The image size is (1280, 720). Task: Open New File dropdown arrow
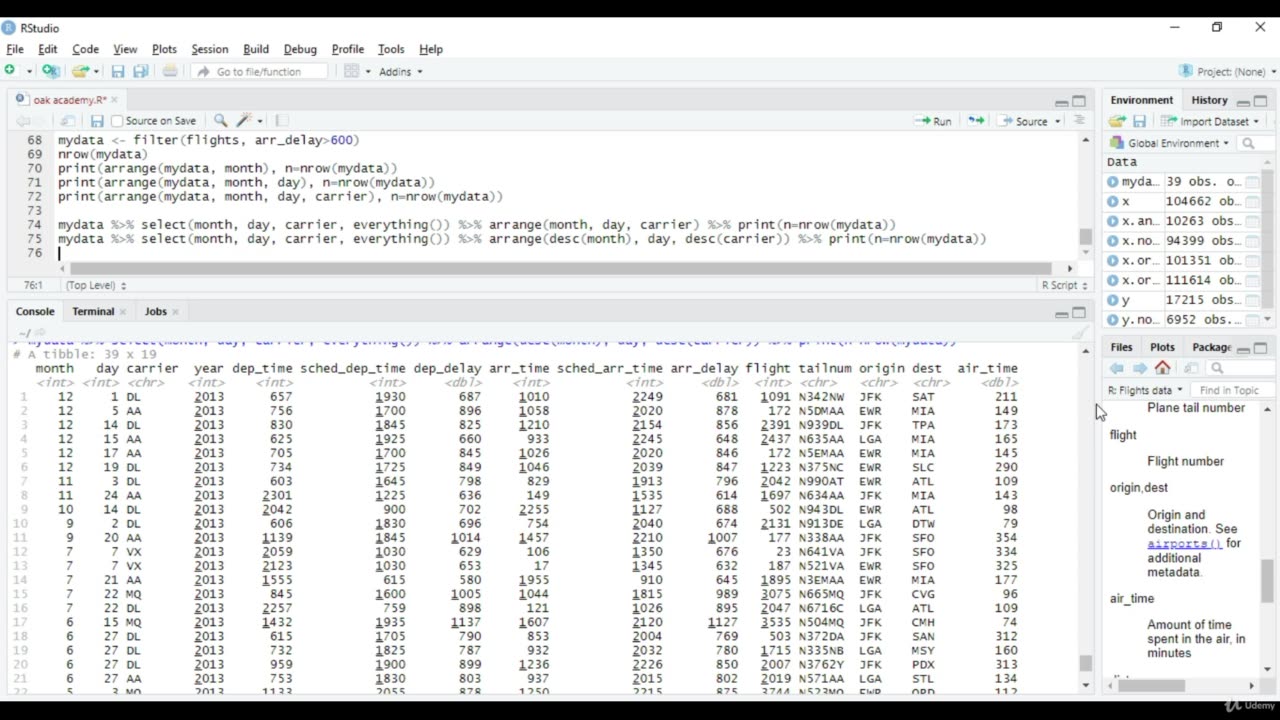29,71
